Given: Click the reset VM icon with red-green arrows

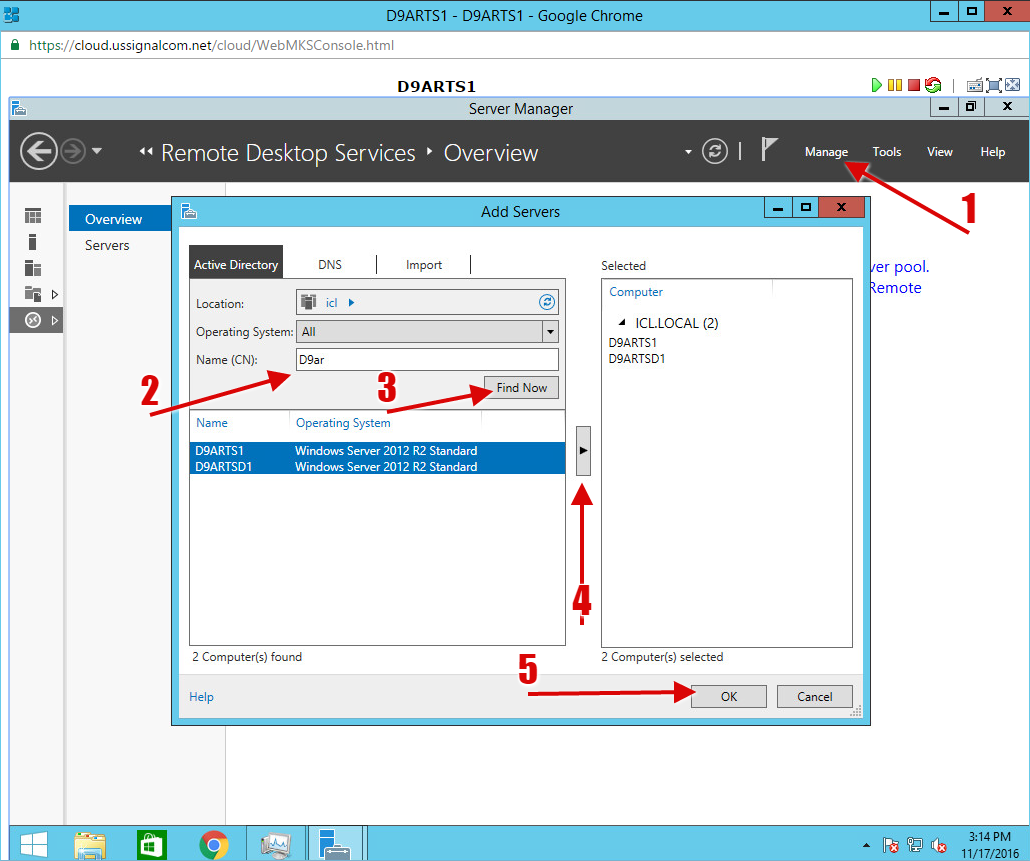Looking at the screenshot, I should point(933,85).
